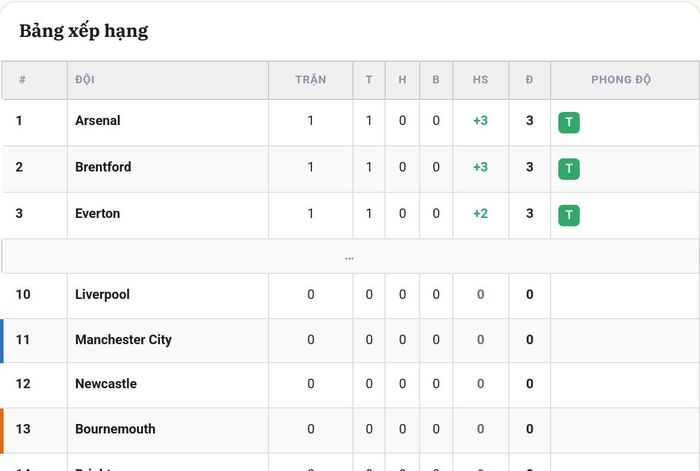Click Arsenal's +3 goal difference value

pos(480,121)
